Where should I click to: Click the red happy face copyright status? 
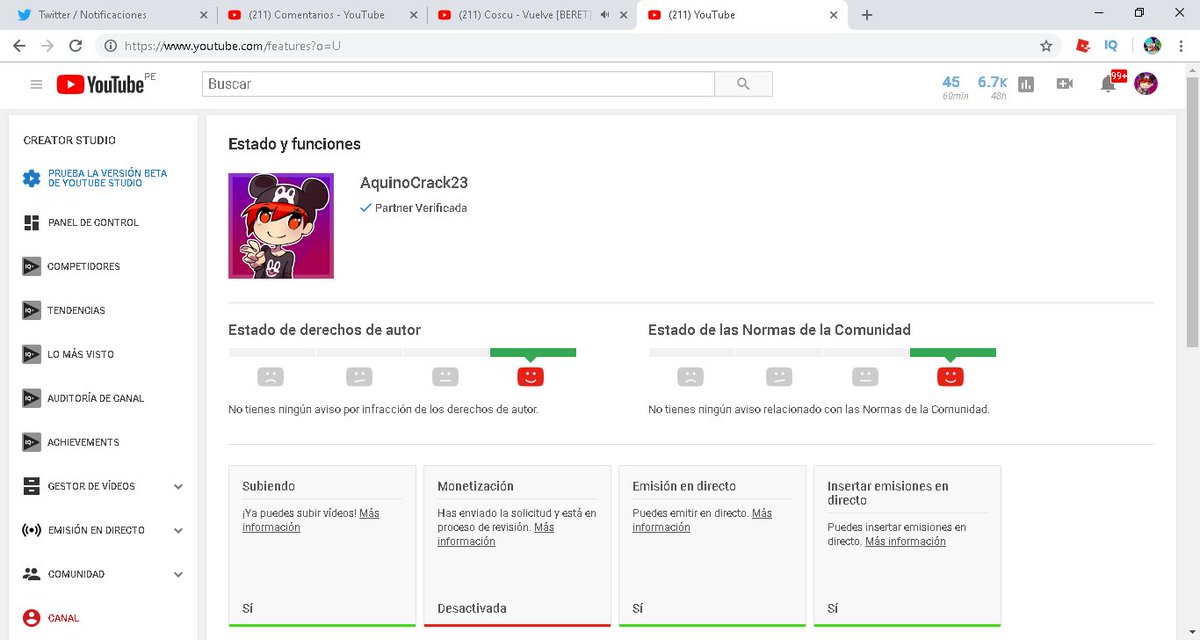530,376
